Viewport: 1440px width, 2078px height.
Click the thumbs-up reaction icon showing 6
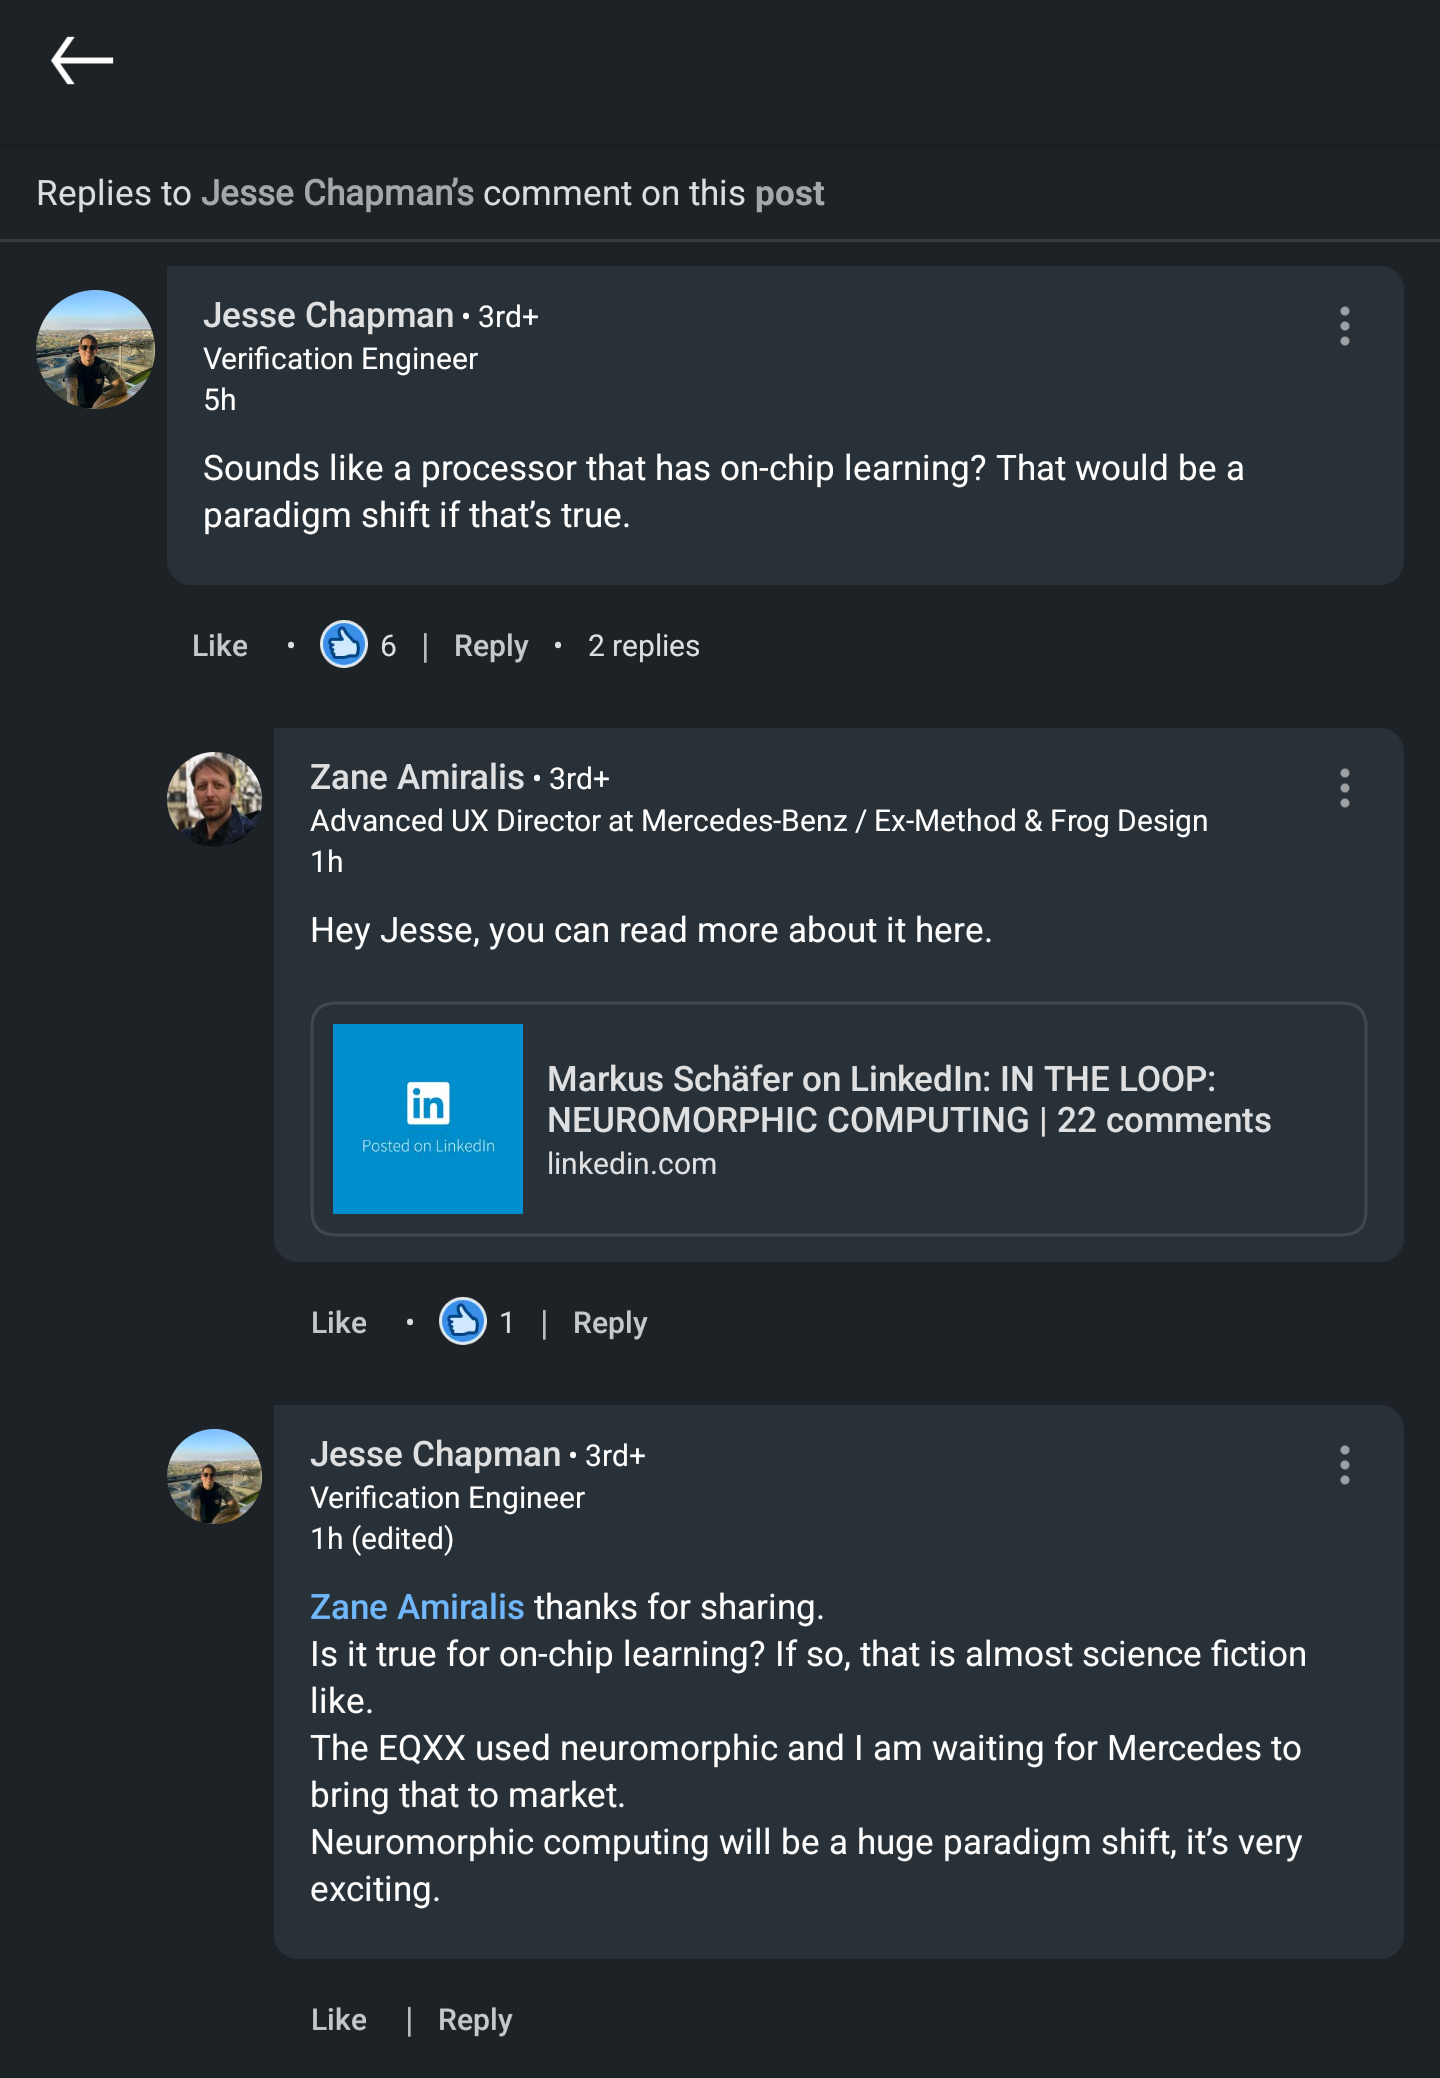point(343,645)
